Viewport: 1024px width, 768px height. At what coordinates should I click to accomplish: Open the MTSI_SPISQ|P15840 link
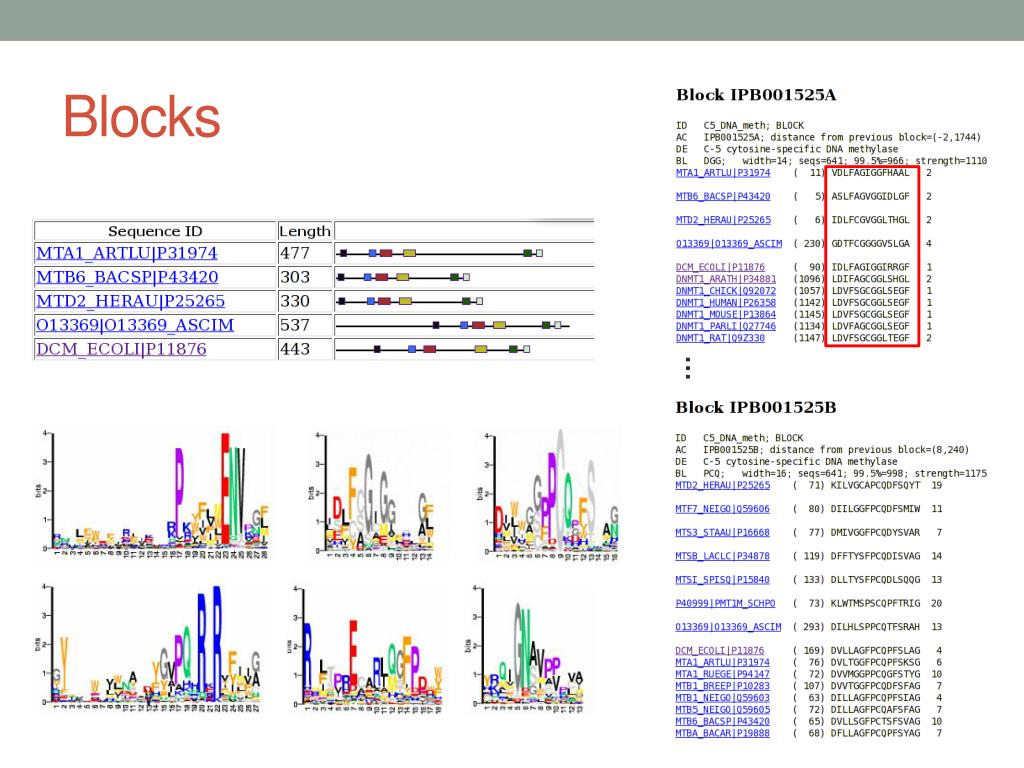[722, 580]
